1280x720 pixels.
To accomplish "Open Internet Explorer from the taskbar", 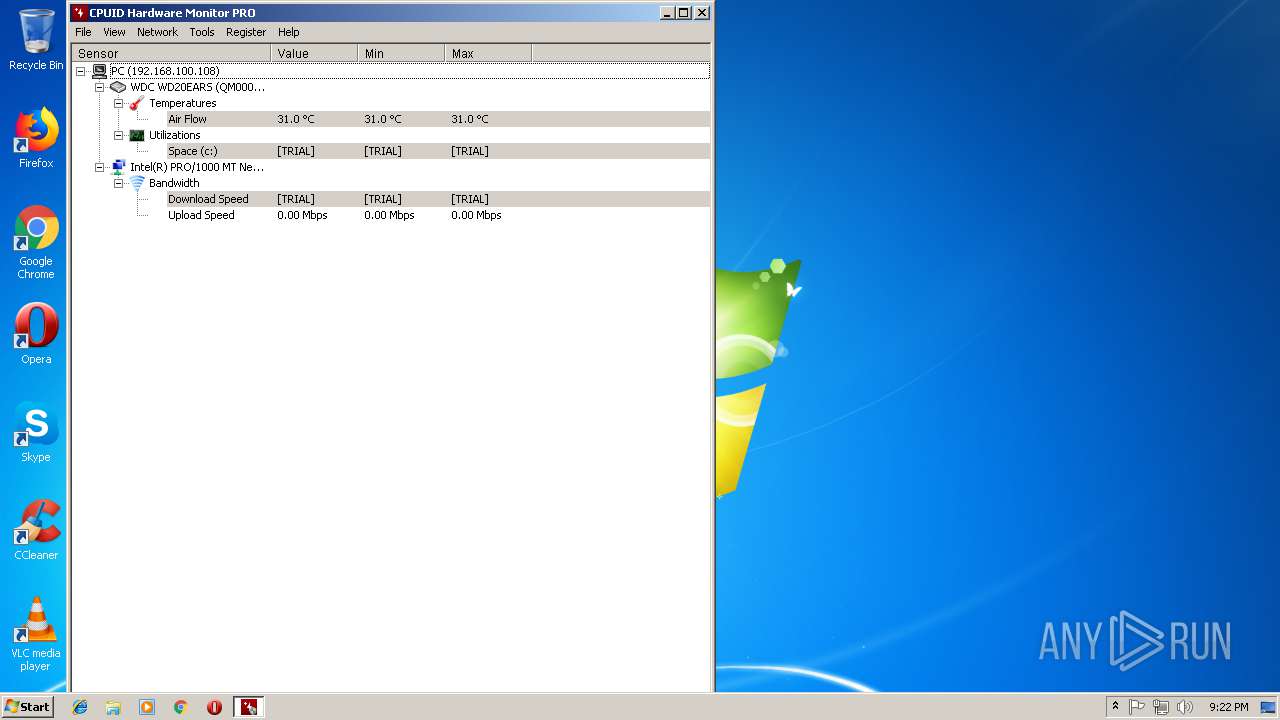I will [80, 707].
